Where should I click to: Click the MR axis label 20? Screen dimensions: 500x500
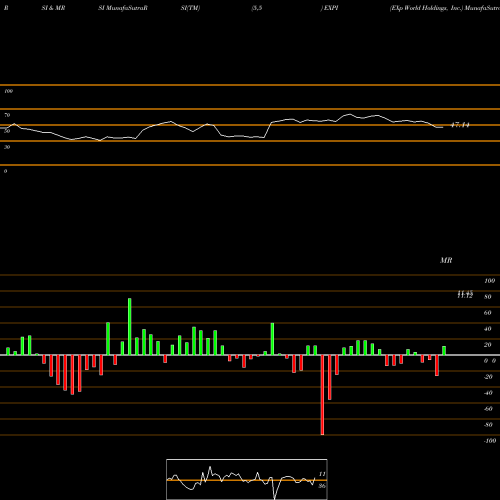pos(488,345)
